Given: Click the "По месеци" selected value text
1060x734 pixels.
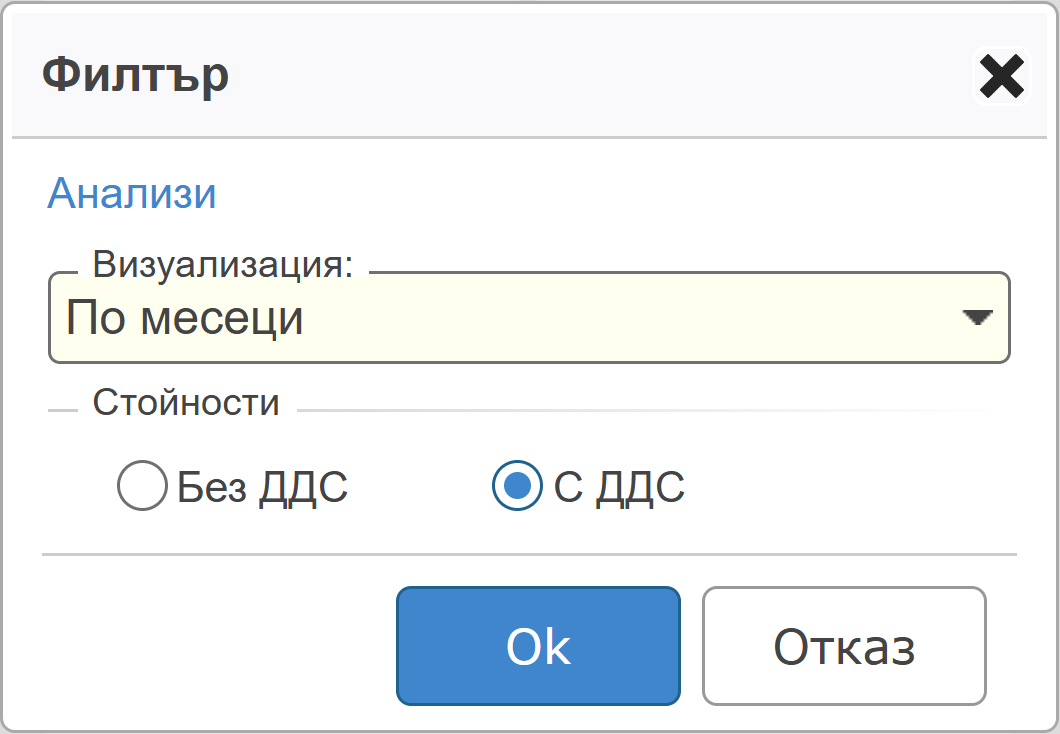Looking at the screenshot, I should tap(185, 319).
